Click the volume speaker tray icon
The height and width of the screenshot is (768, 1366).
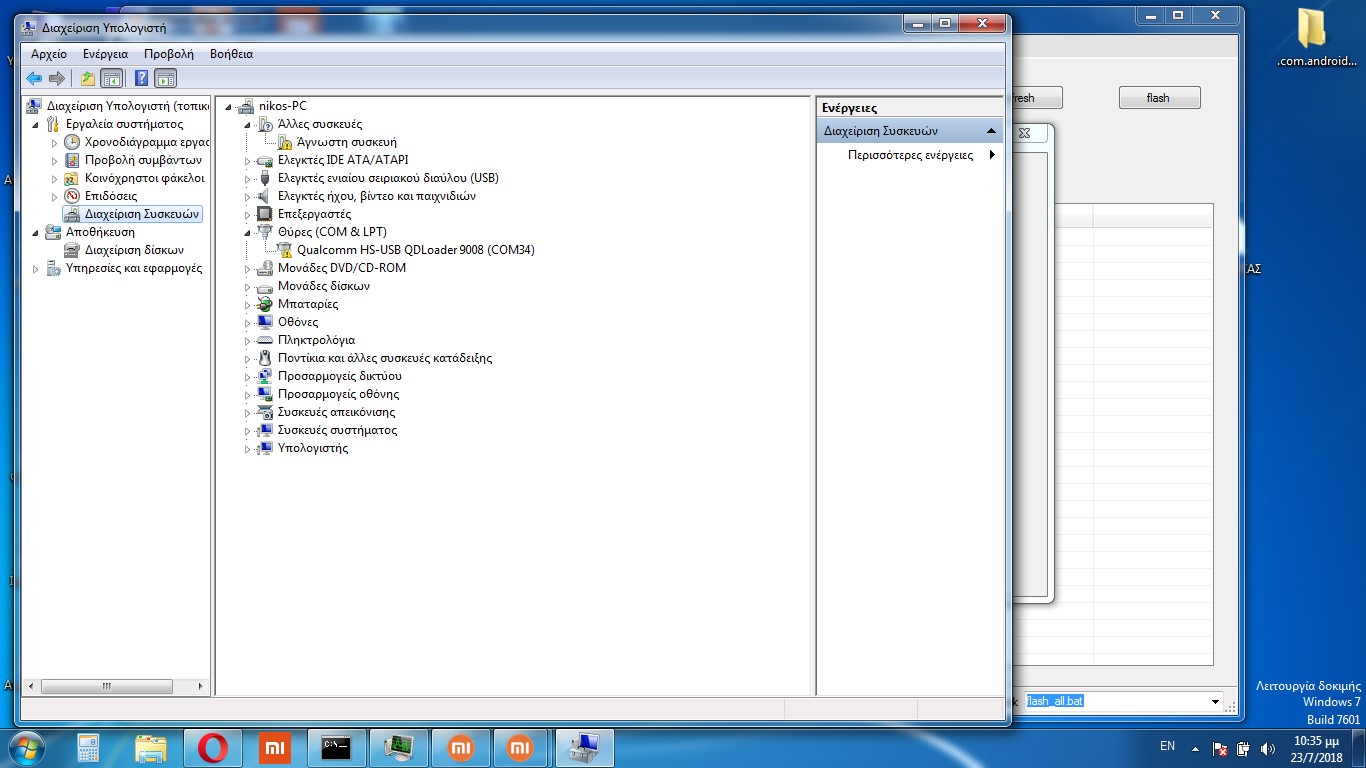pyautogui.click(x=1269, y=748)
